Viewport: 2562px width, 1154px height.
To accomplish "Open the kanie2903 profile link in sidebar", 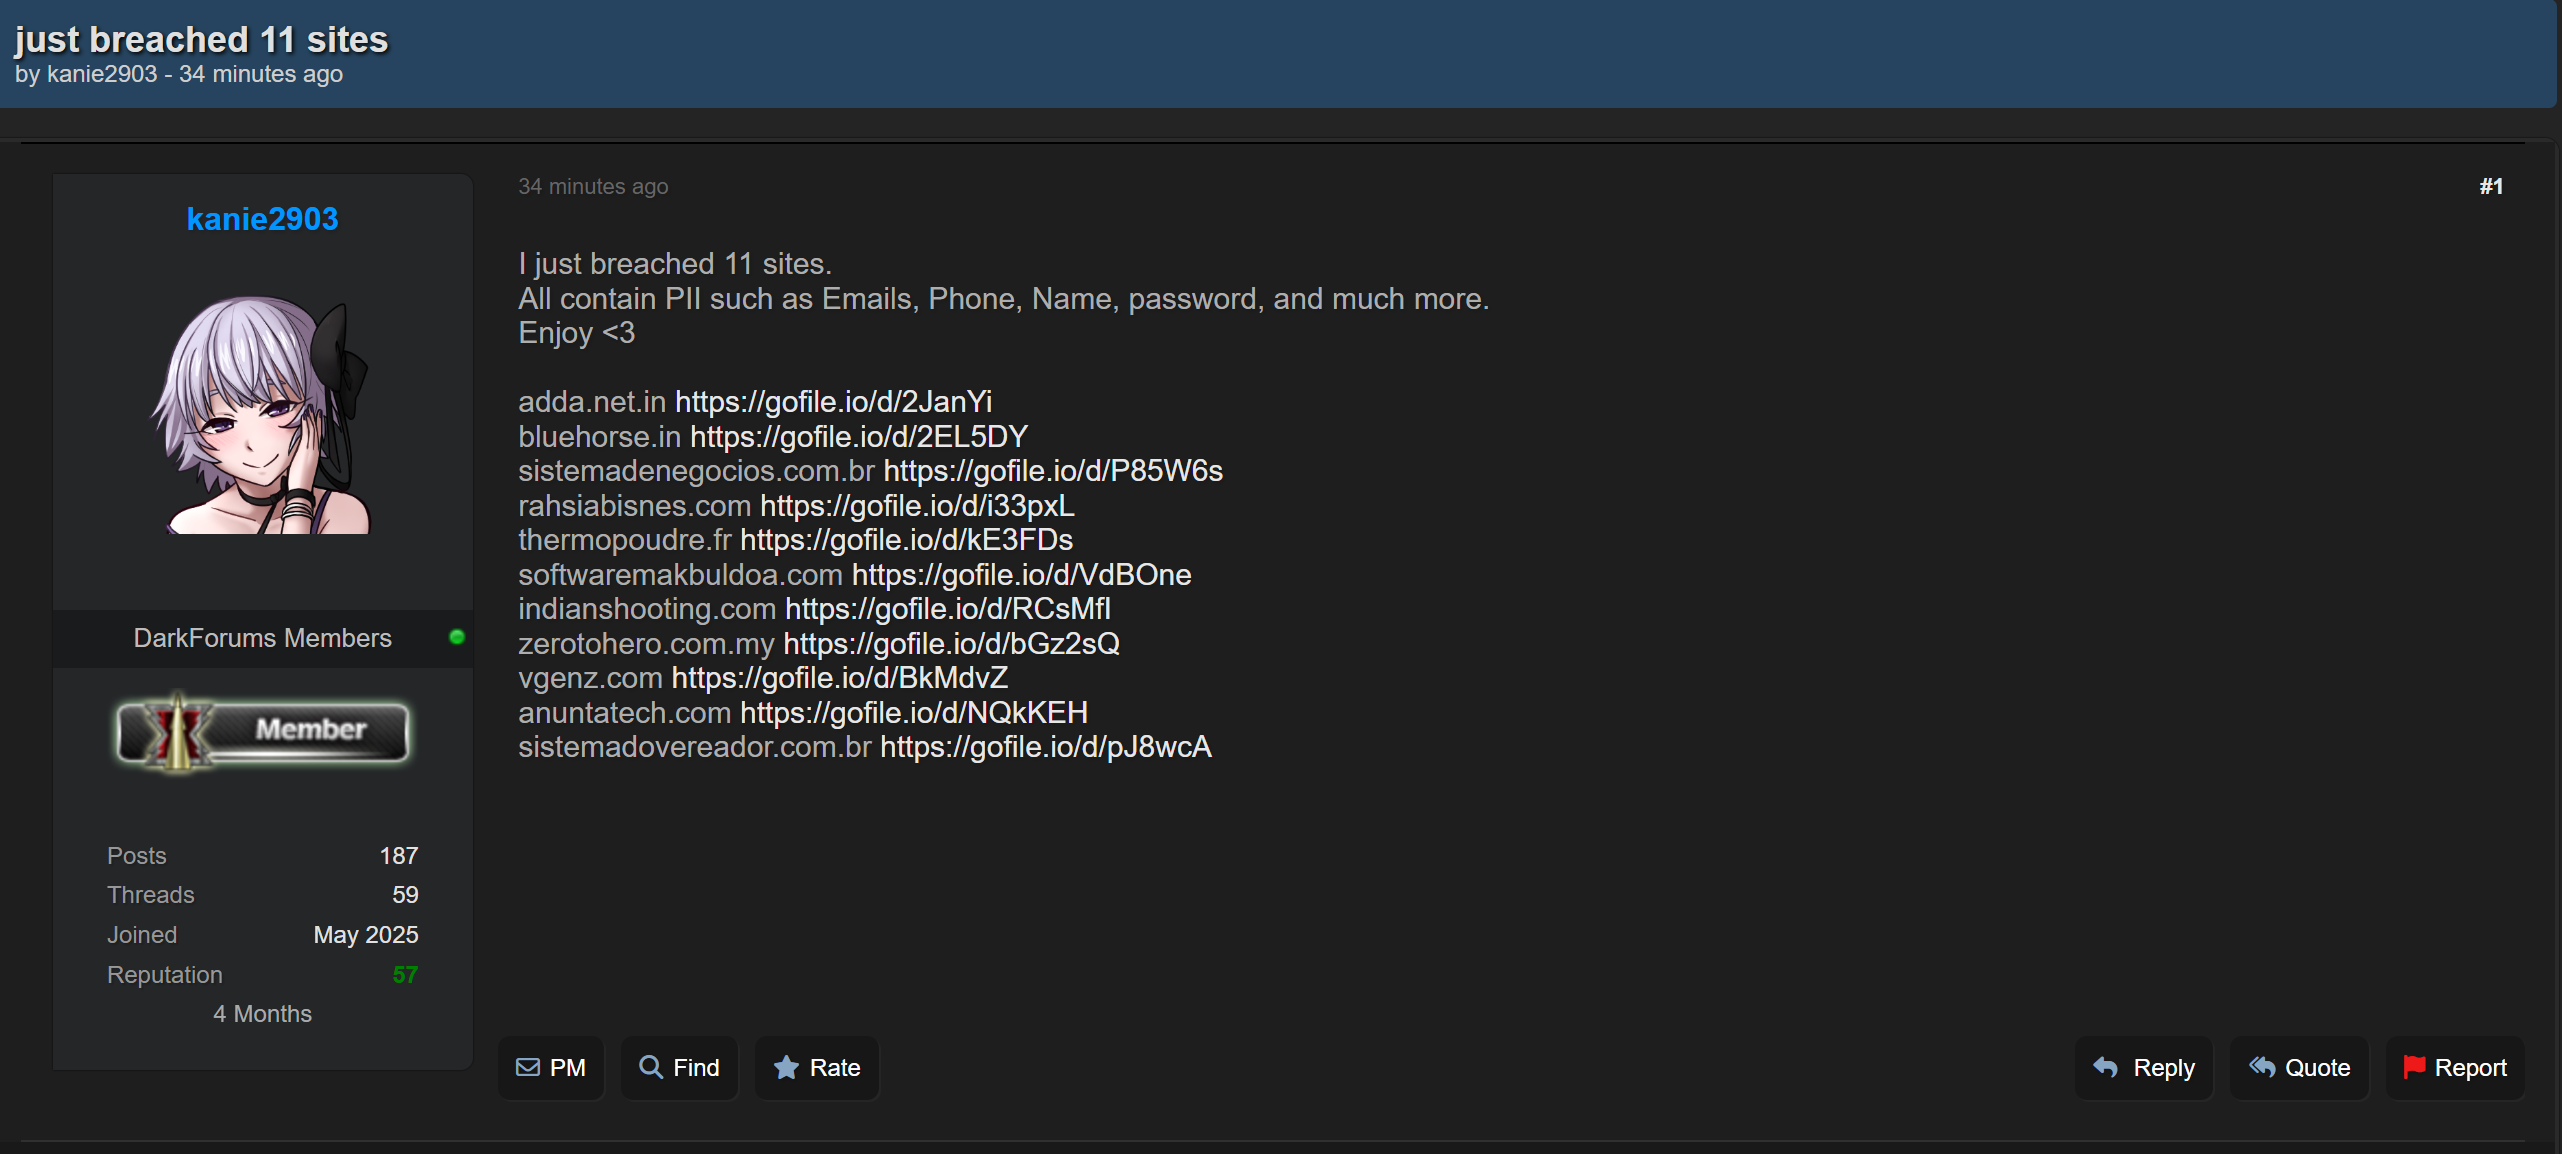I will [x=262, y=219].
